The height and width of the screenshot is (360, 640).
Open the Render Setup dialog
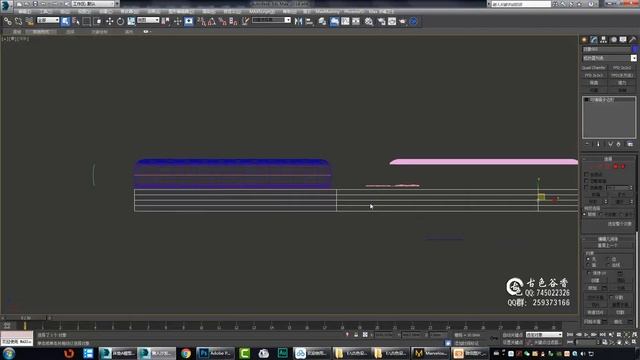click(x=382, y=21)
